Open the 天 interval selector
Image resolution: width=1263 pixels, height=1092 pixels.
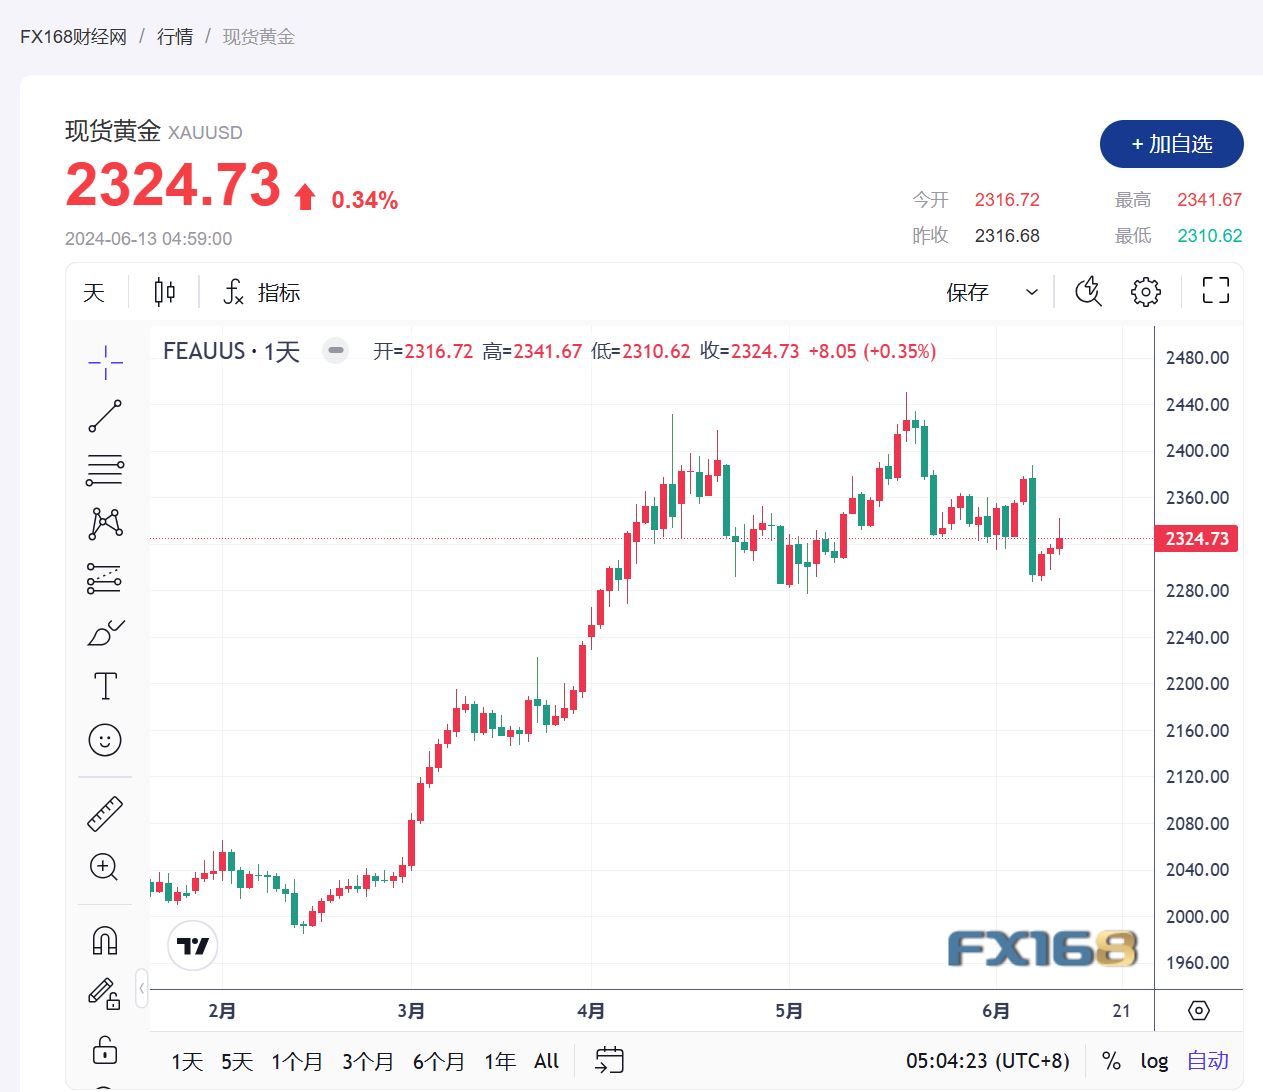click(94, 292)
